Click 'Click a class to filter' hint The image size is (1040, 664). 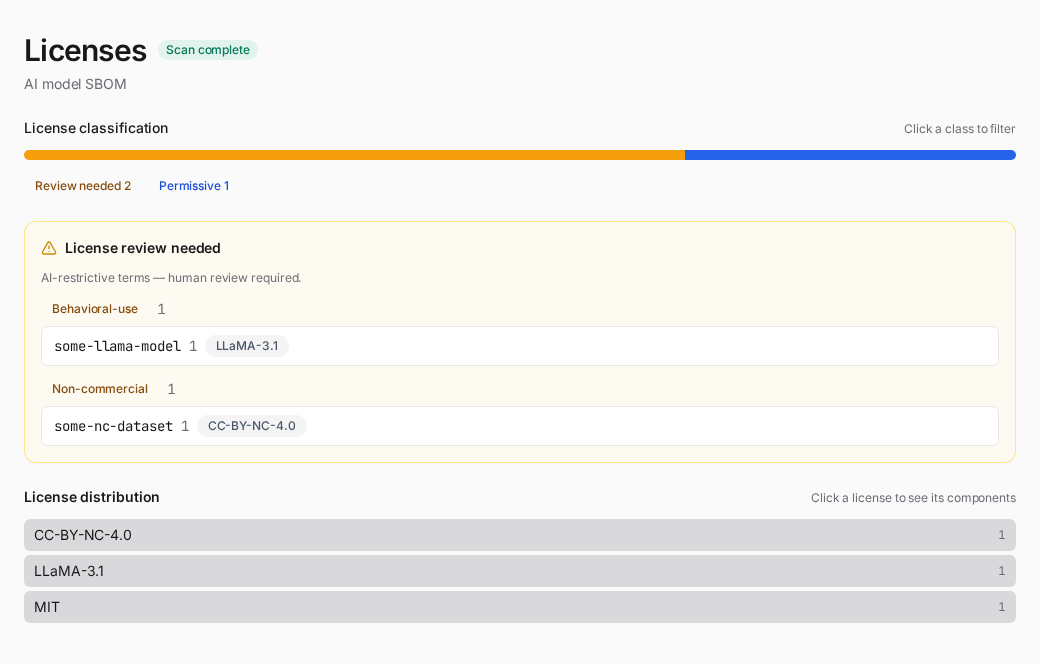(959, 129)
